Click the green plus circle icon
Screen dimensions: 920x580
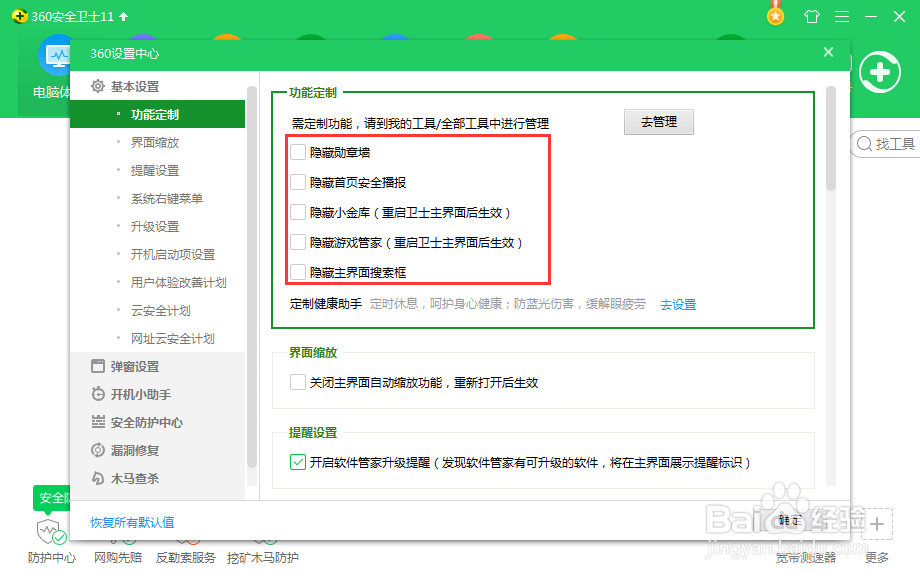(880, 73)
